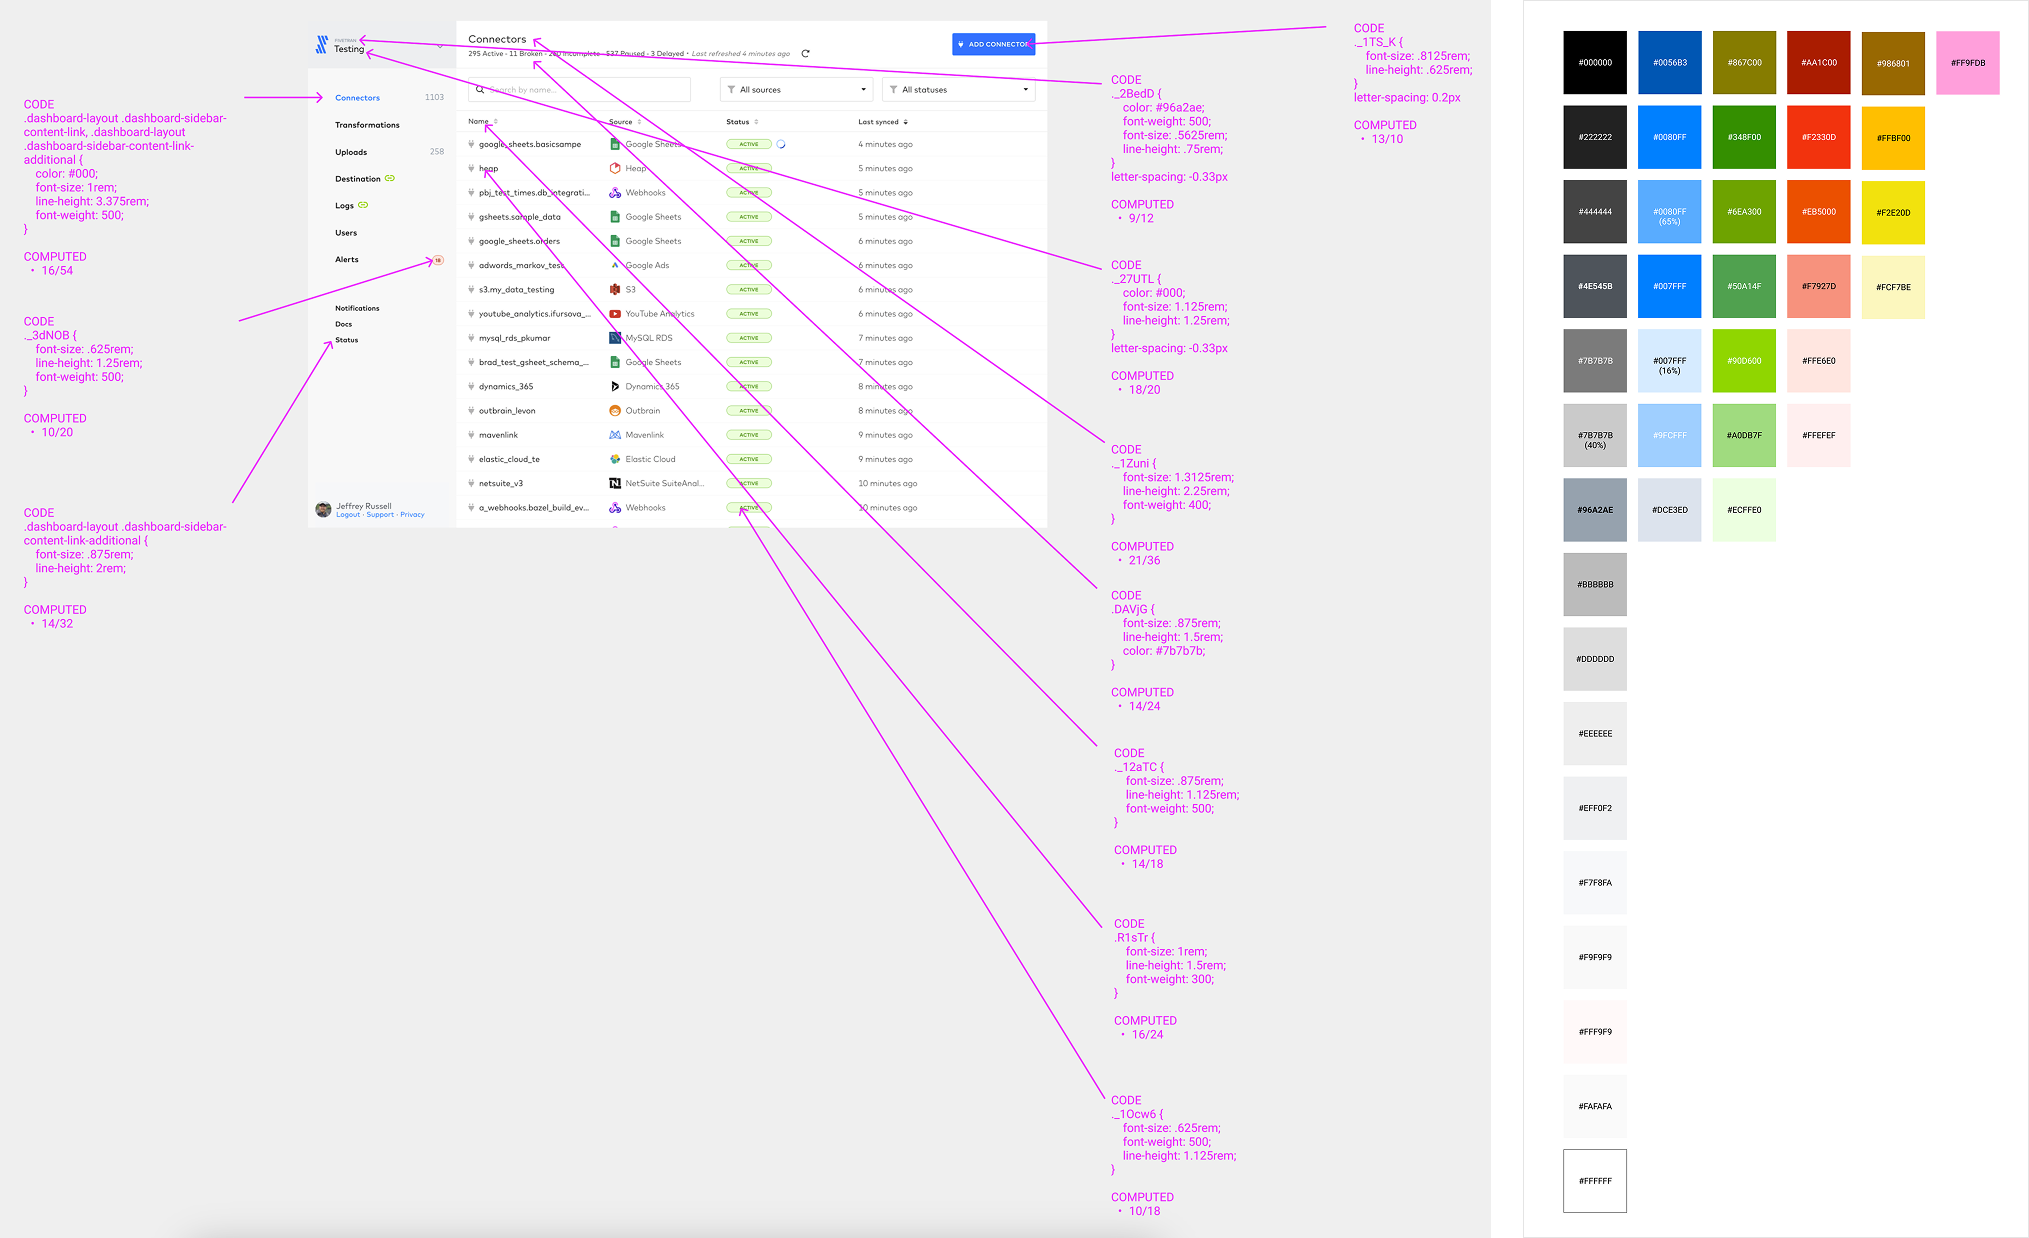Viewport: 2029px width, 1238px height.
Task: Select the #000000 black swatch
Action: coord(1595,62)
